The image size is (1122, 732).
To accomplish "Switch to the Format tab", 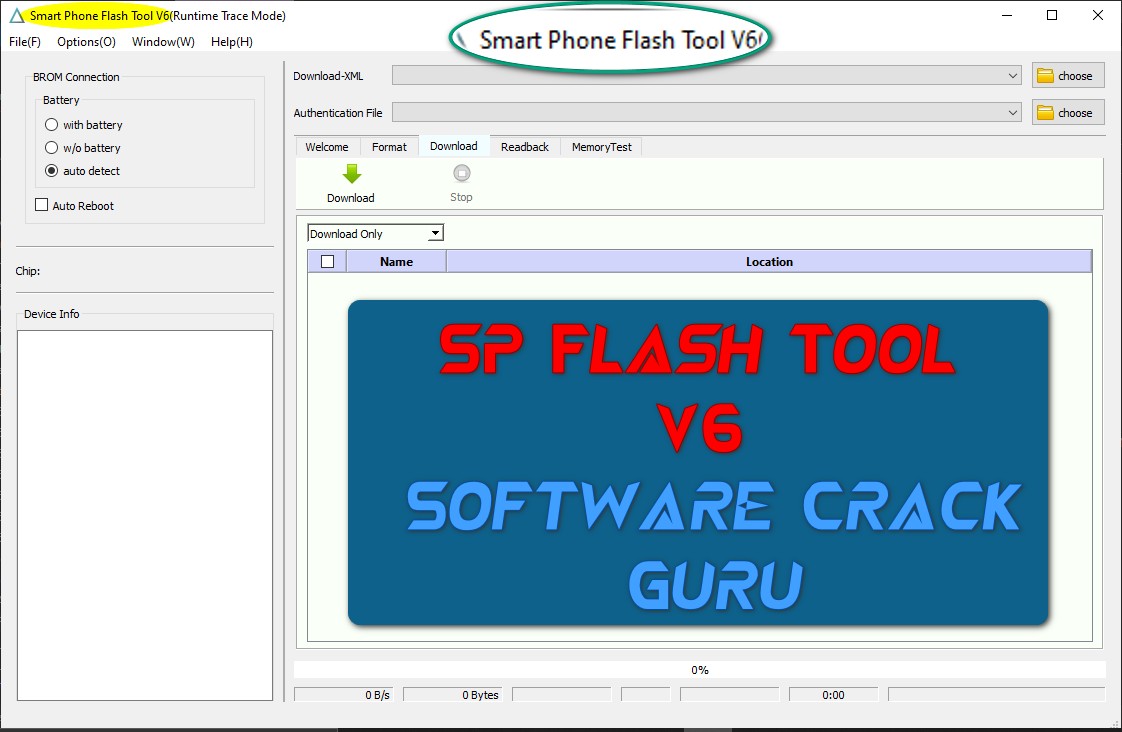I will [x=389, y=147].
